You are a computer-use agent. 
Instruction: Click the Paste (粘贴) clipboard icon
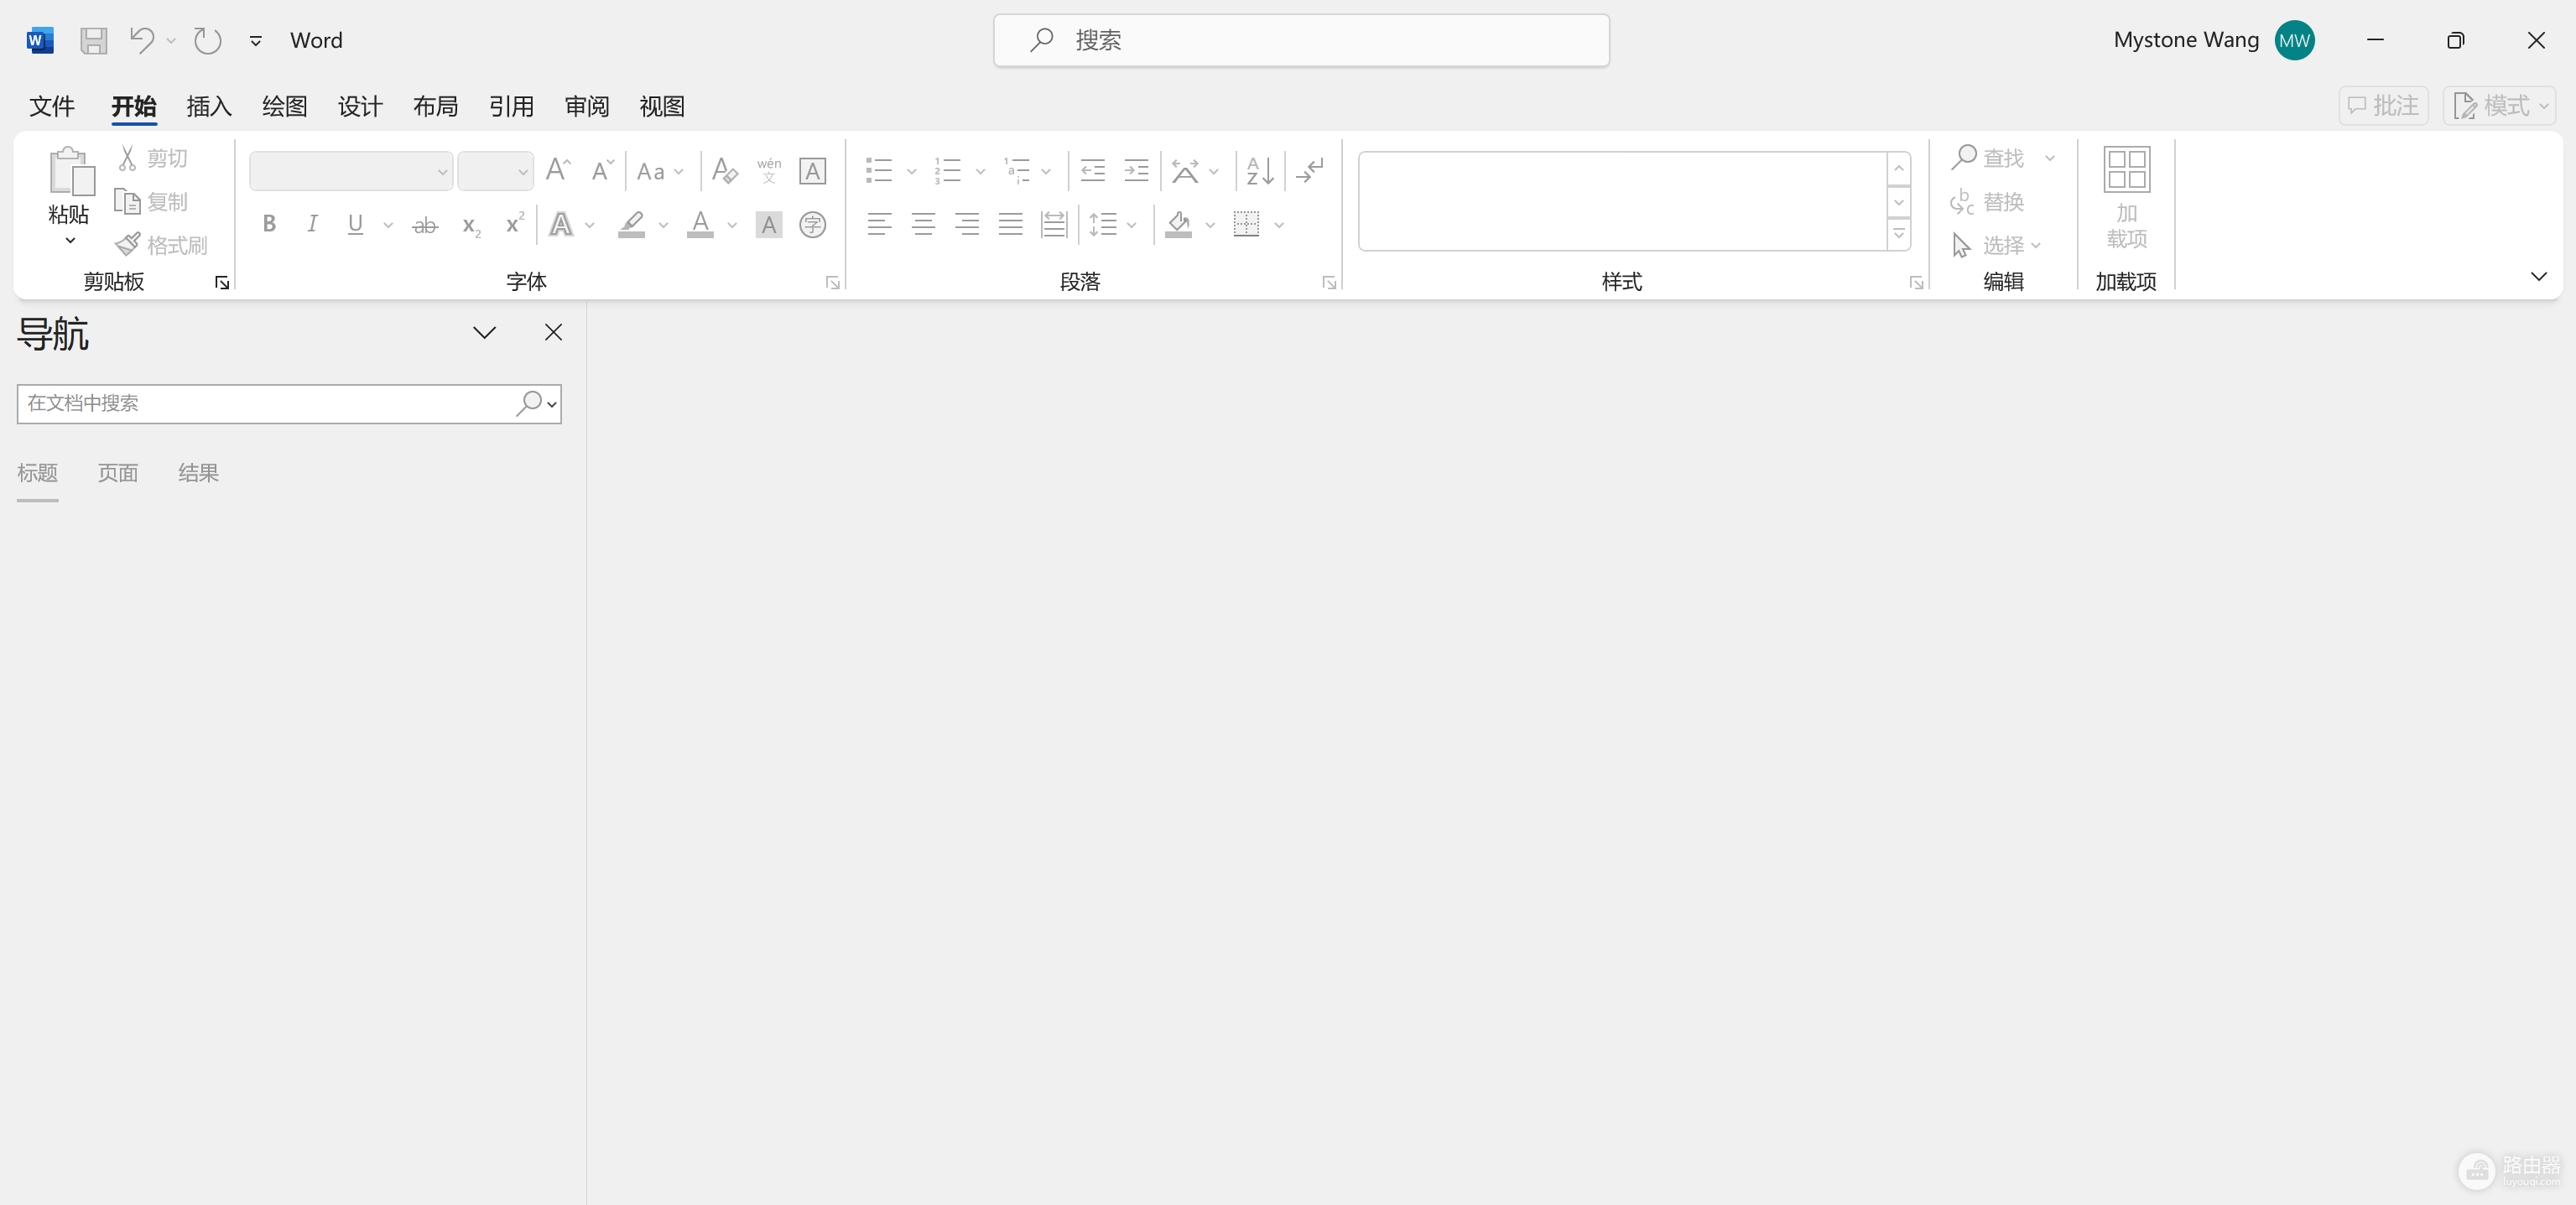71,171
